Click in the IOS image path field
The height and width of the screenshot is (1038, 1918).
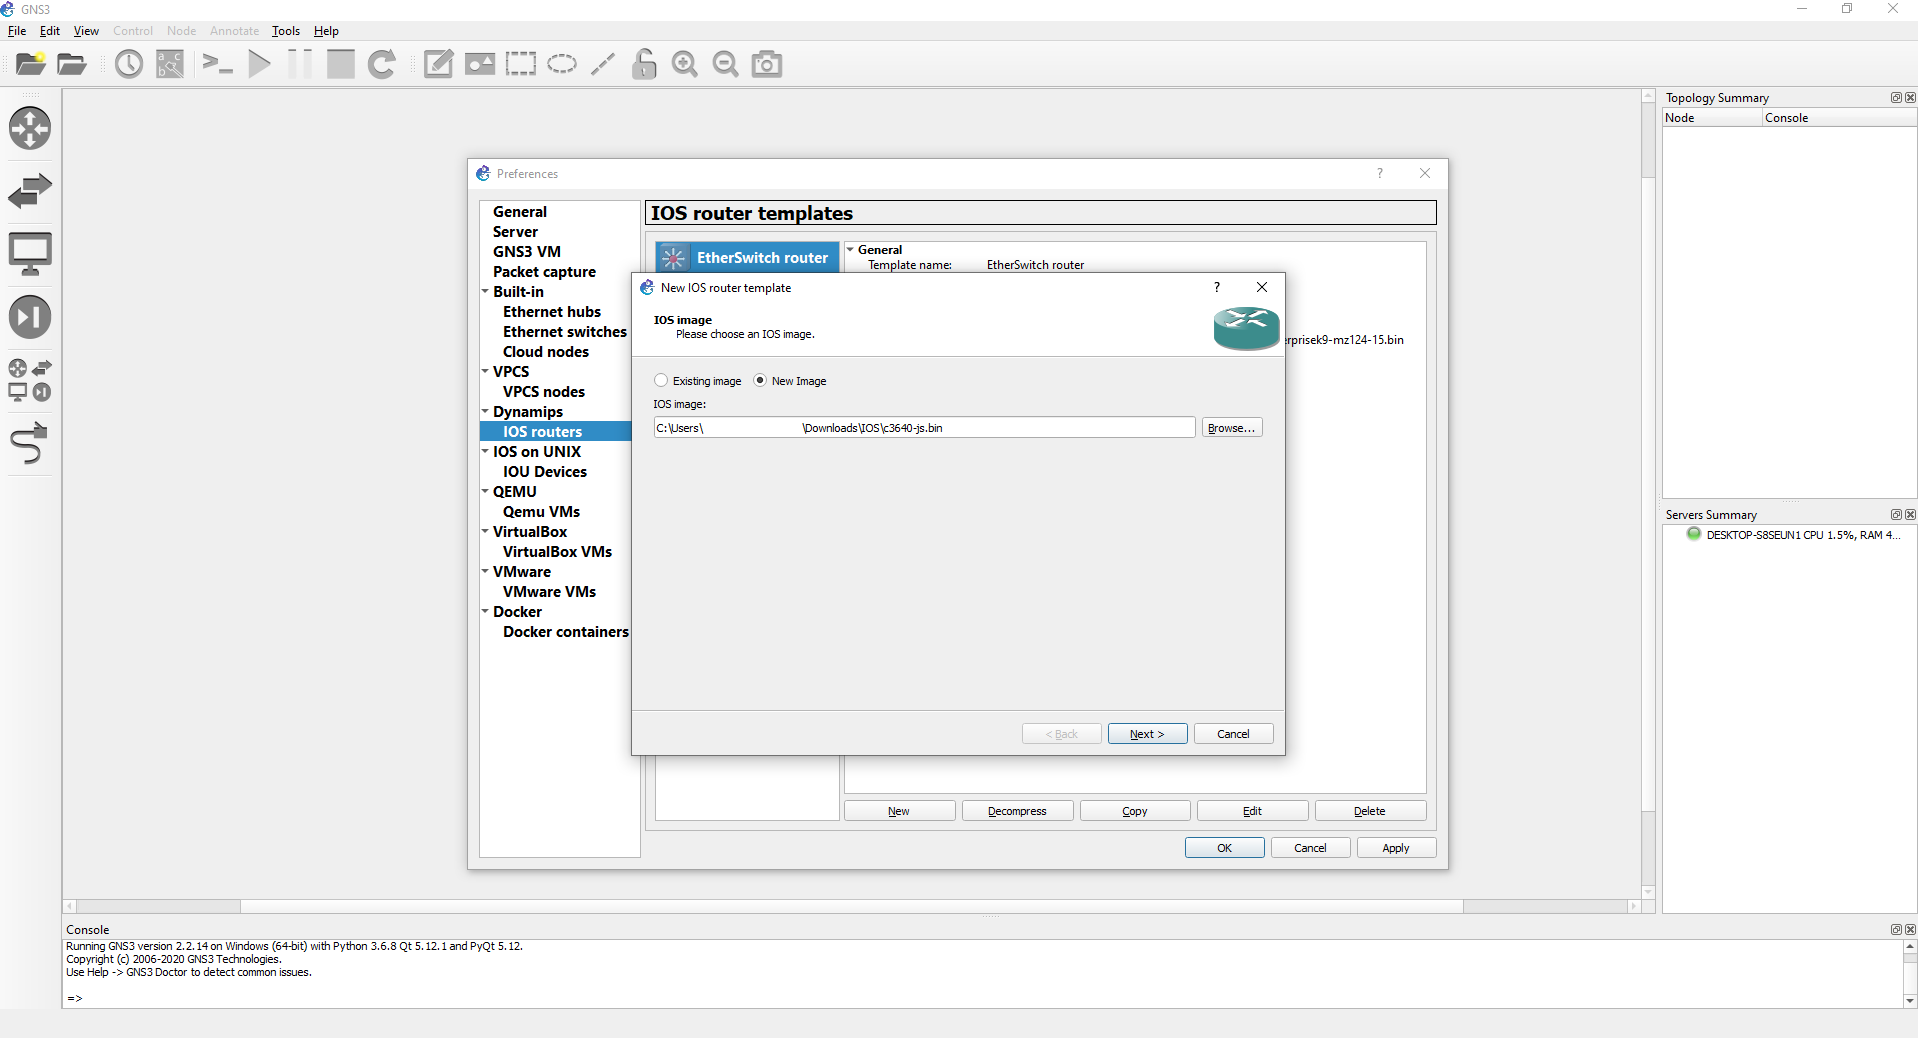click(920, 427)
